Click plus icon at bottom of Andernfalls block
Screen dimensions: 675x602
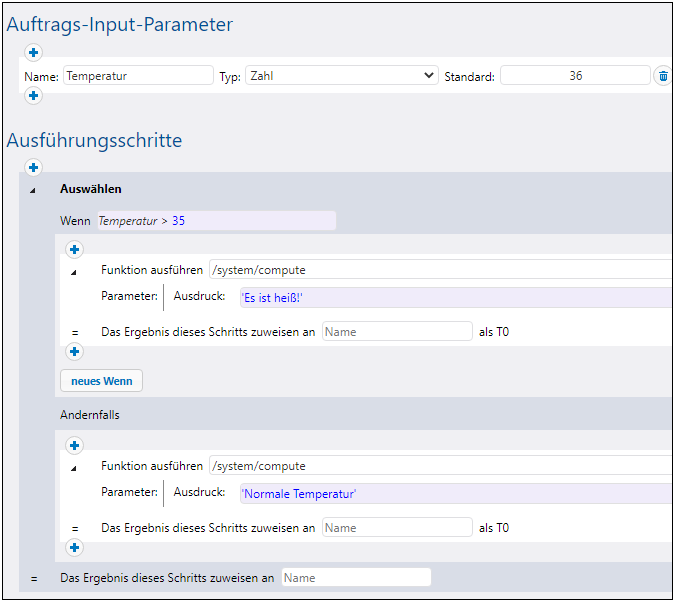pos(74,547)
